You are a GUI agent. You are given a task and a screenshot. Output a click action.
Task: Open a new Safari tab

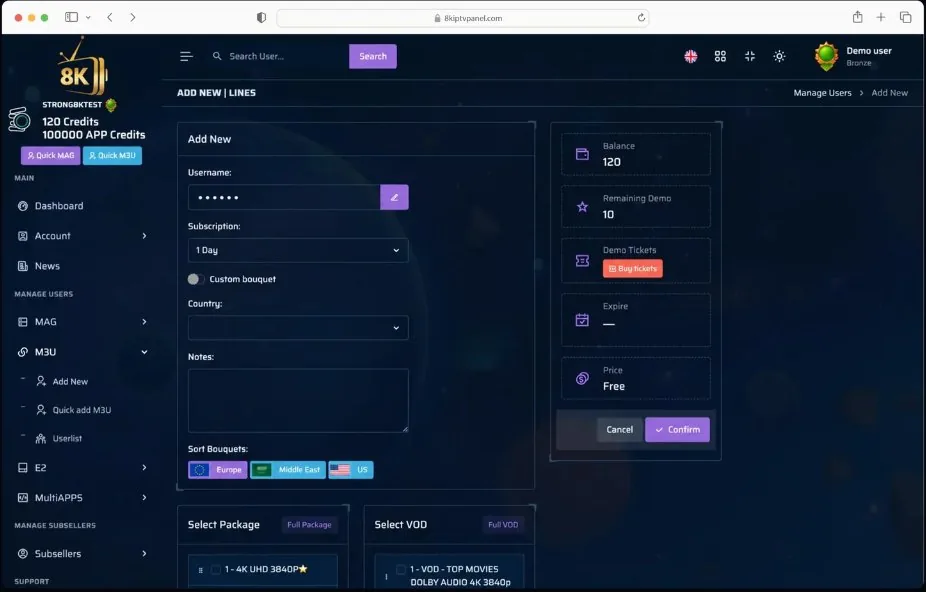(881, 17)
